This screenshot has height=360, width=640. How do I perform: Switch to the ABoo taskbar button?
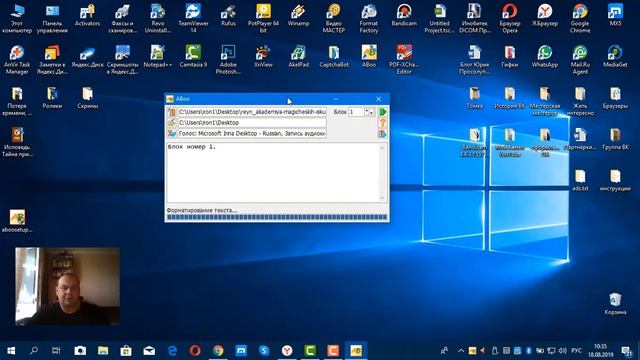(356, 351)
